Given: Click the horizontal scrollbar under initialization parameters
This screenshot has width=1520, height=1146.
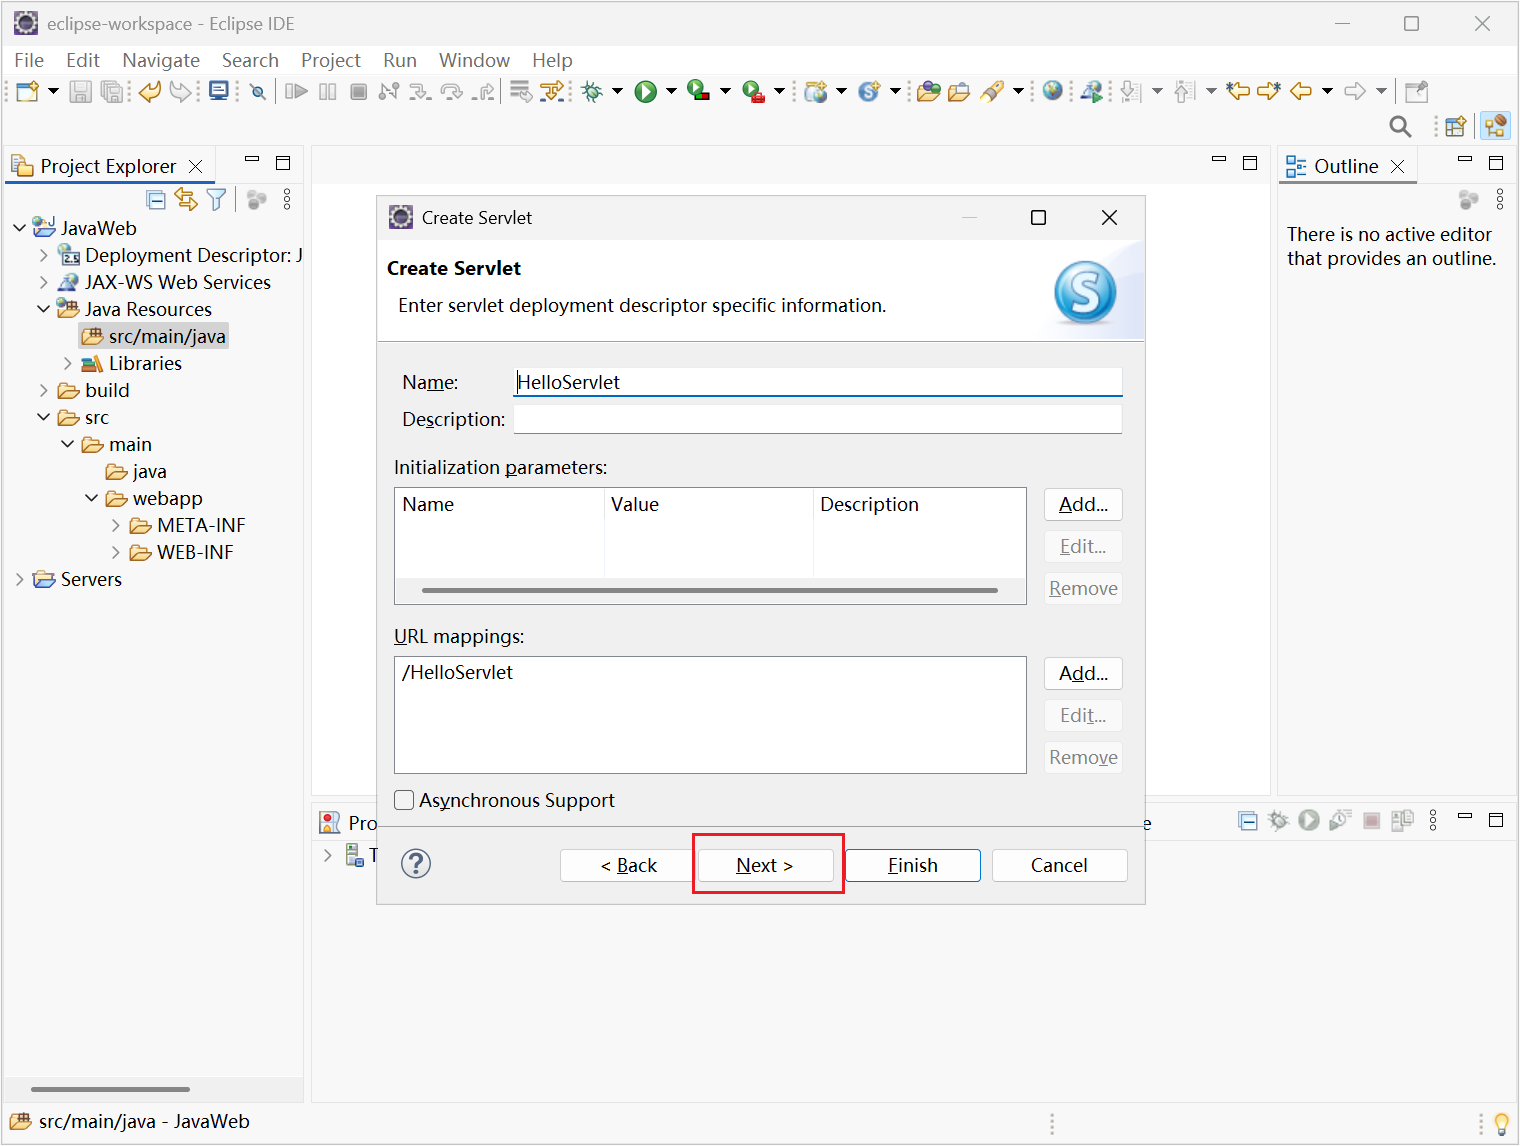Looking at the screenshot, I should point(710,591).
